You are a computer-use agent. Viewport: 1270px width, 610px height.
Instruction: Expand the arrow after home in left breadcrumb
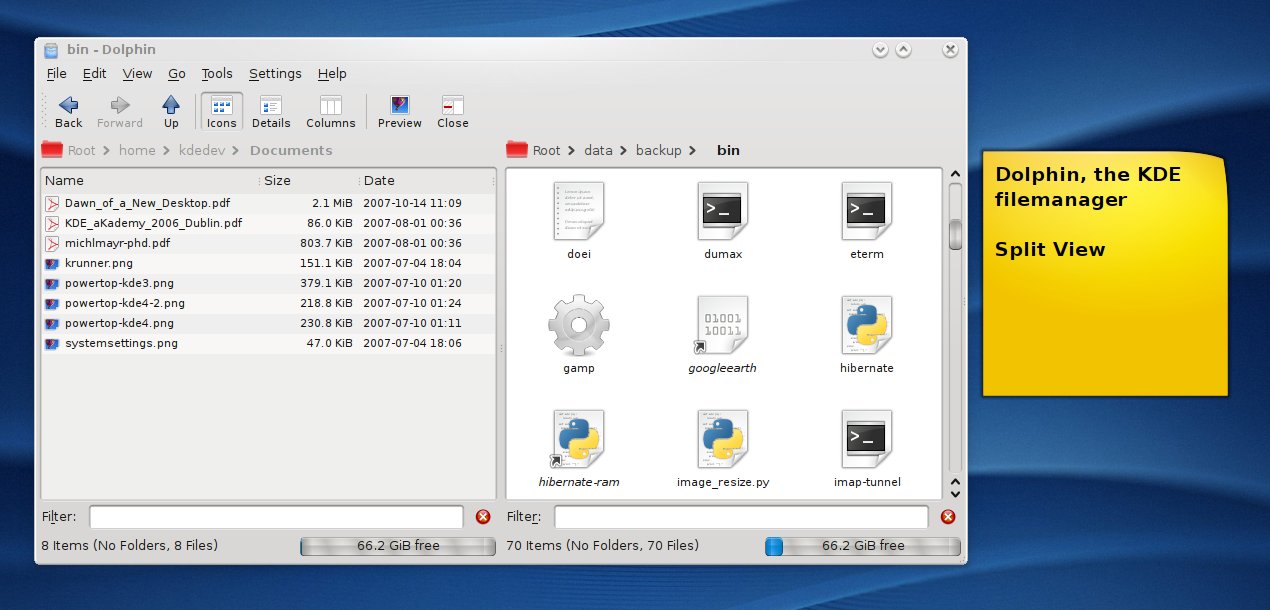point(167,151)
